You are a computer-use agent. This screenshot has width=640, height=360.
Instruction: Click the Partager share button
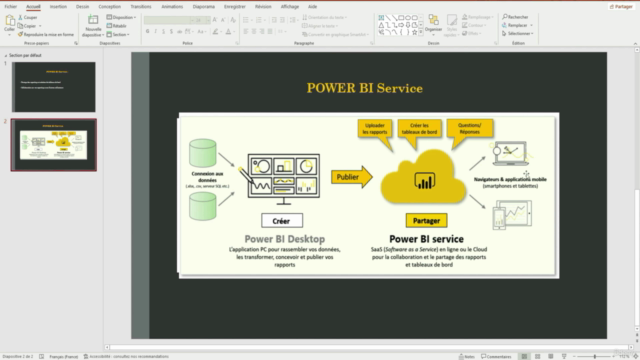click(621, 7)
